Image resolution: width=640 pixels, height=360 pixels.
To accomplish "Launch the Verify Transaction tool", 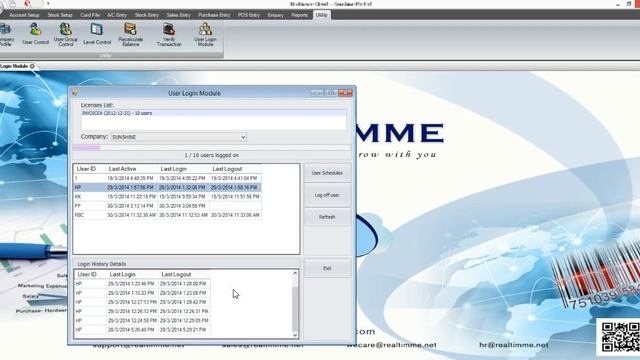I will point(169,35).
